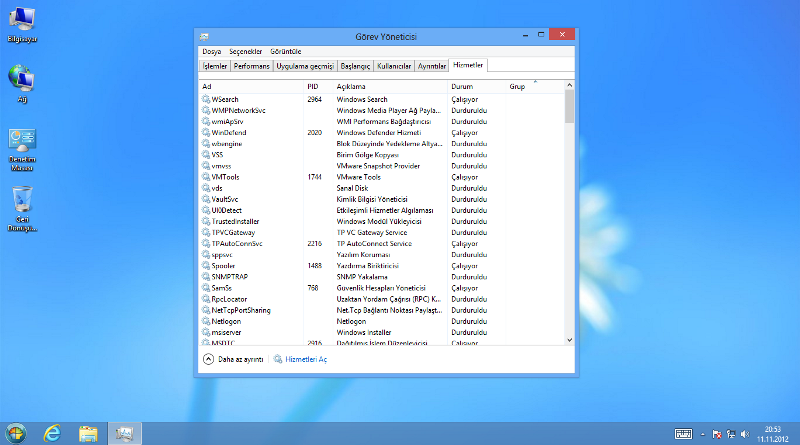
Task: Sort by the Grup column header
Action: coord(535,86)
